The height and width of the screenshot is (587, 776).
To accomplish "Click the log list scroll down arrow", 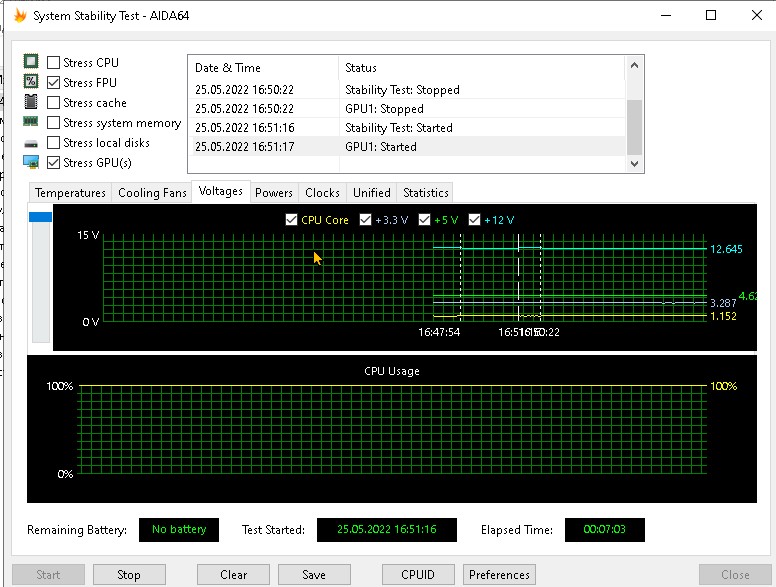I will tap(634, 163).
